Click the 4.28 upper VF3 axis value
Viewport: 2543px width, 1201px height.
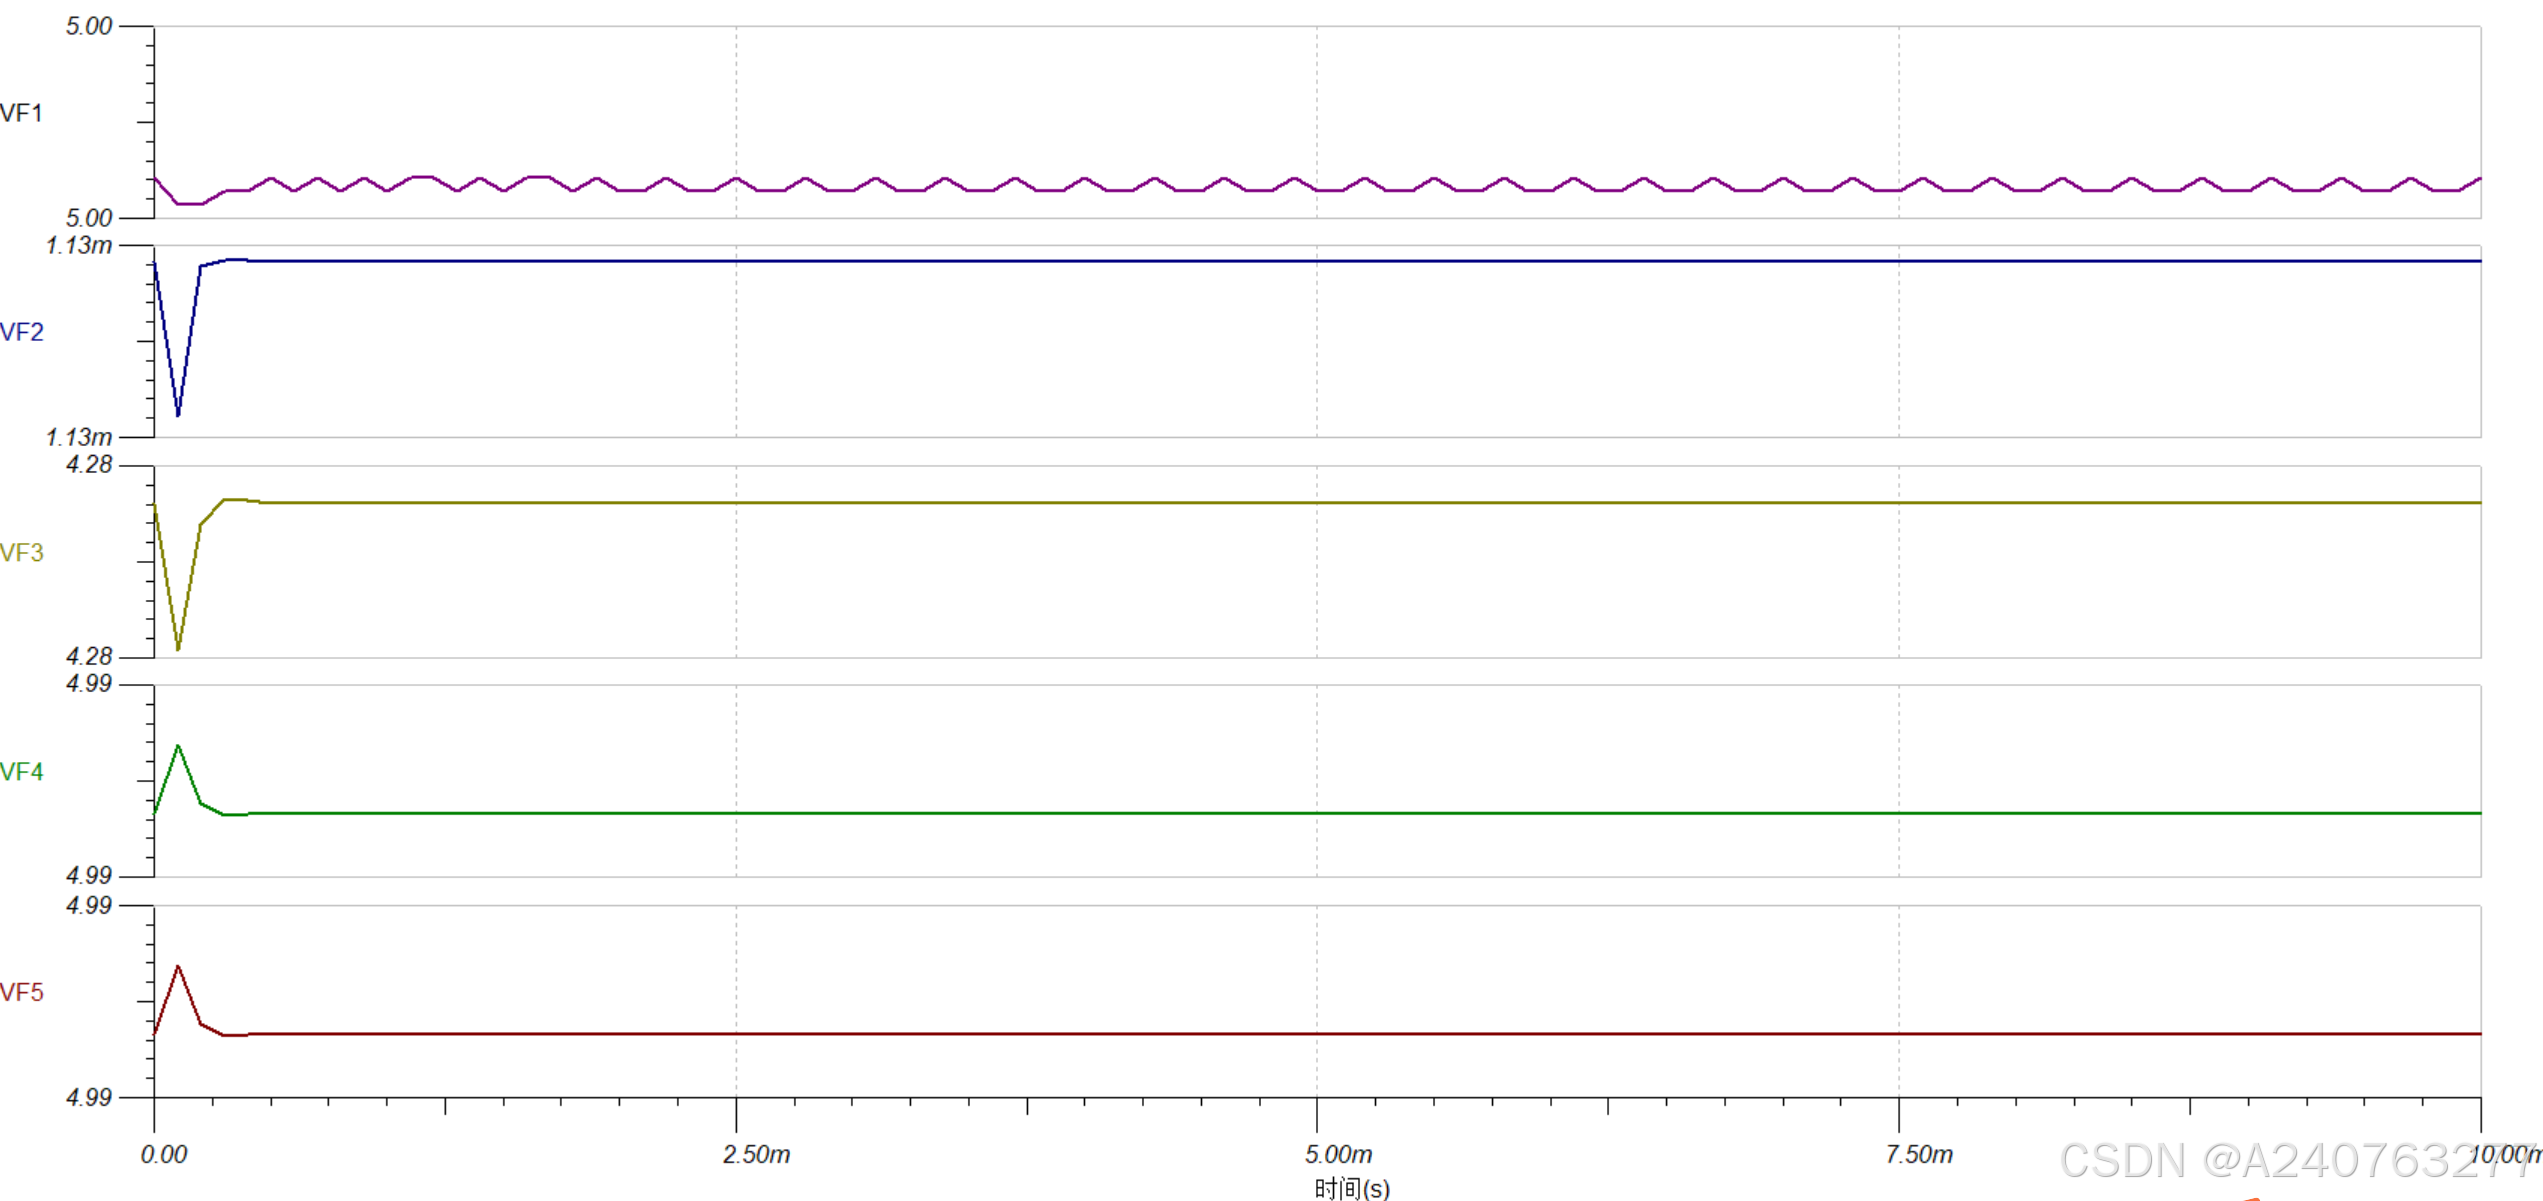[x=89, y=465]
